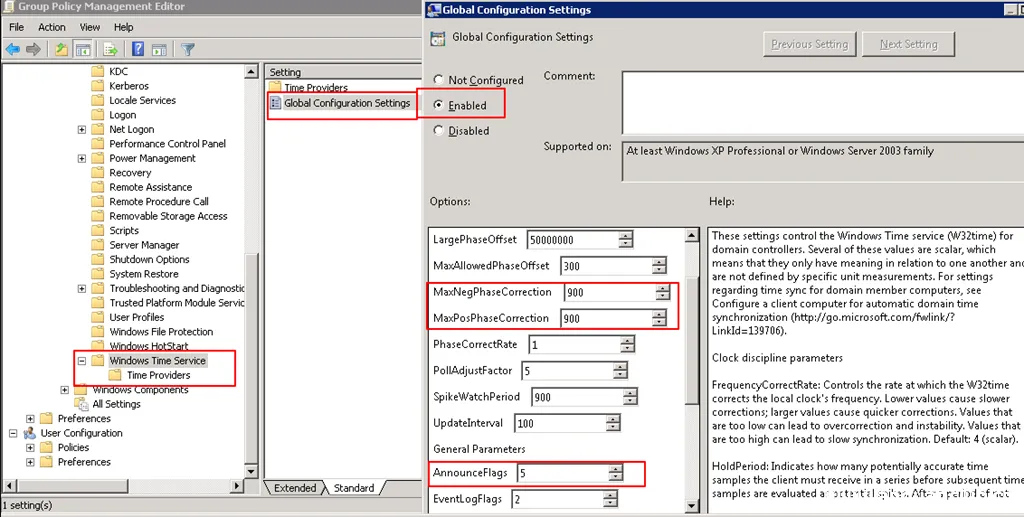Viewport: 1024px width, 517px height.
Task: Click the Export List toolbar icon
Action: point(110,49)
